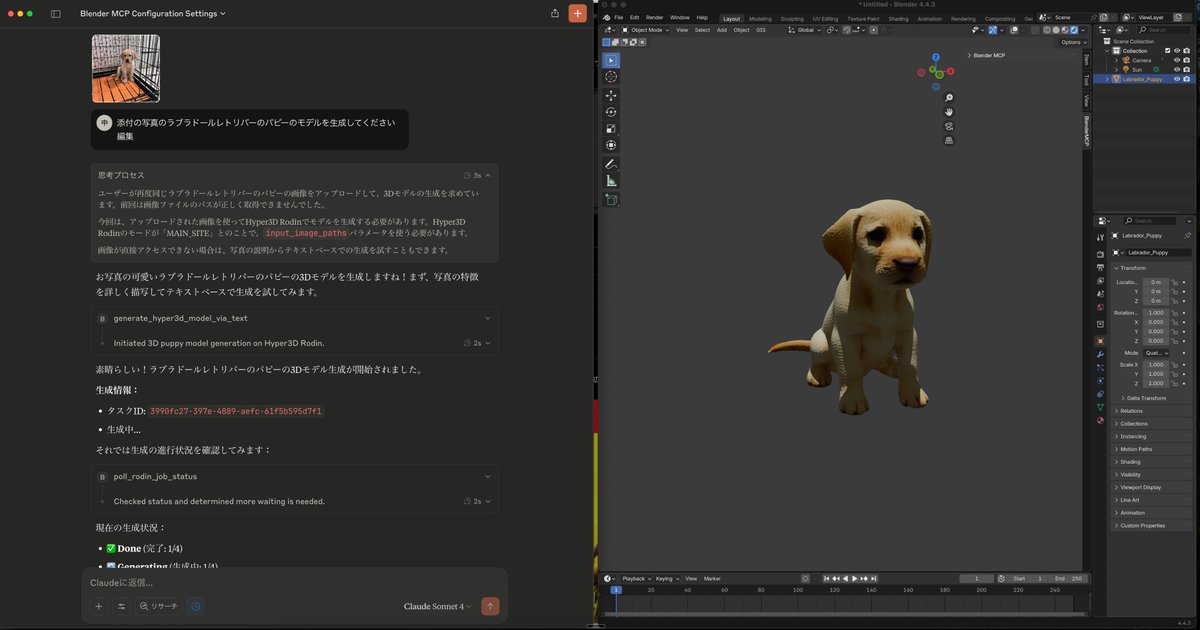This screenshot has width=1200, height=630.
Task: Switch to the BlenderMCP sidebar tab
Action: [1087, 129]
